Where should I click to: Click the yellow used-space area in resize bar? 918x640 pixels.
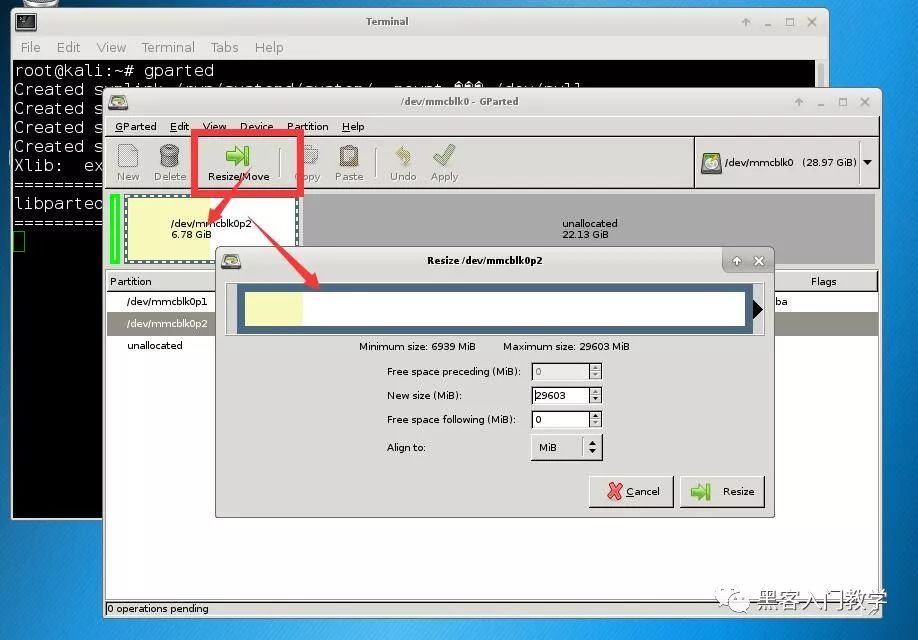click(273, 309)
